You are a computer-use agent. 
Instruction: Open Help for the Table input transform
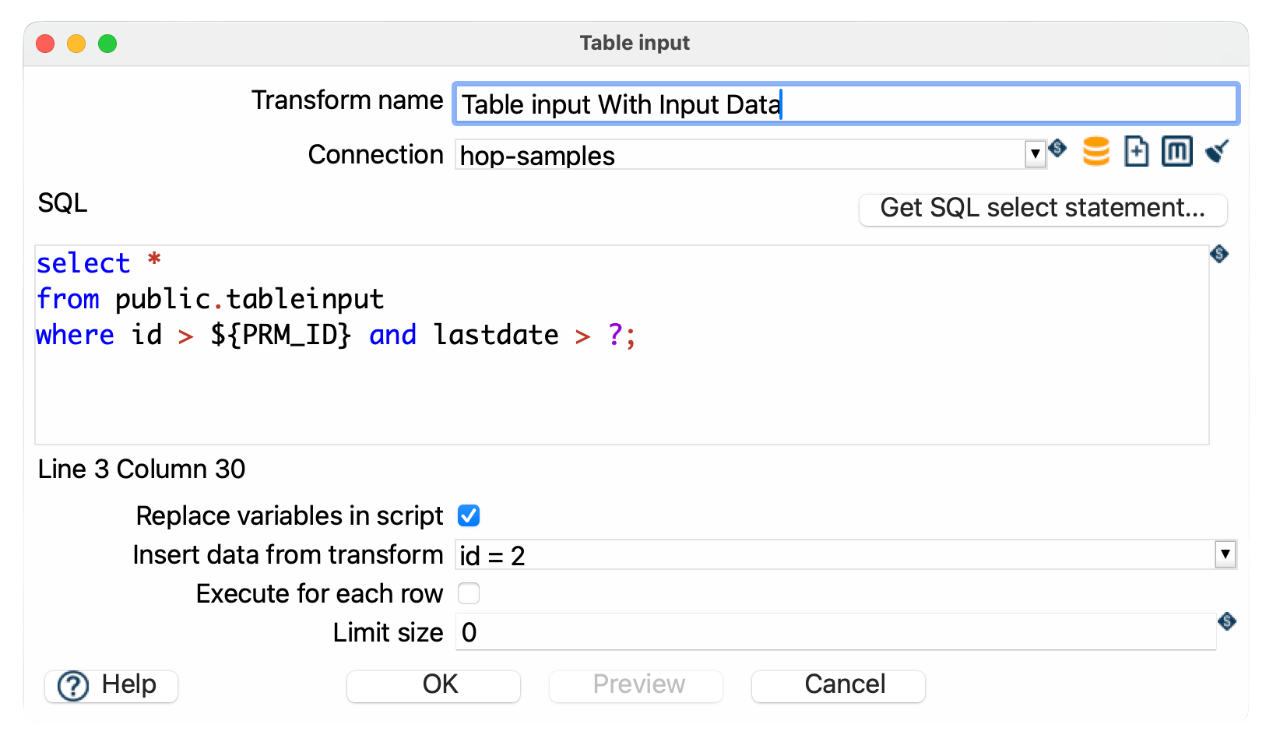pyautogui.click(x=110, y=686)
